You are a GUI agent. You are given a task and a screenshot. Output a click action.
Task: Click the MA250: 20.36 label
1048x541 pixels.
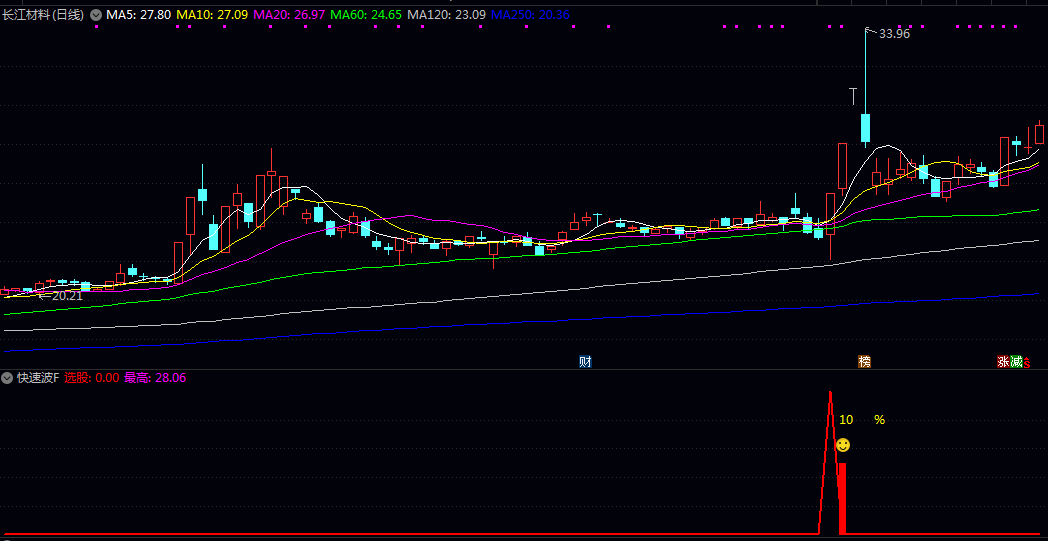click(530, 14)
